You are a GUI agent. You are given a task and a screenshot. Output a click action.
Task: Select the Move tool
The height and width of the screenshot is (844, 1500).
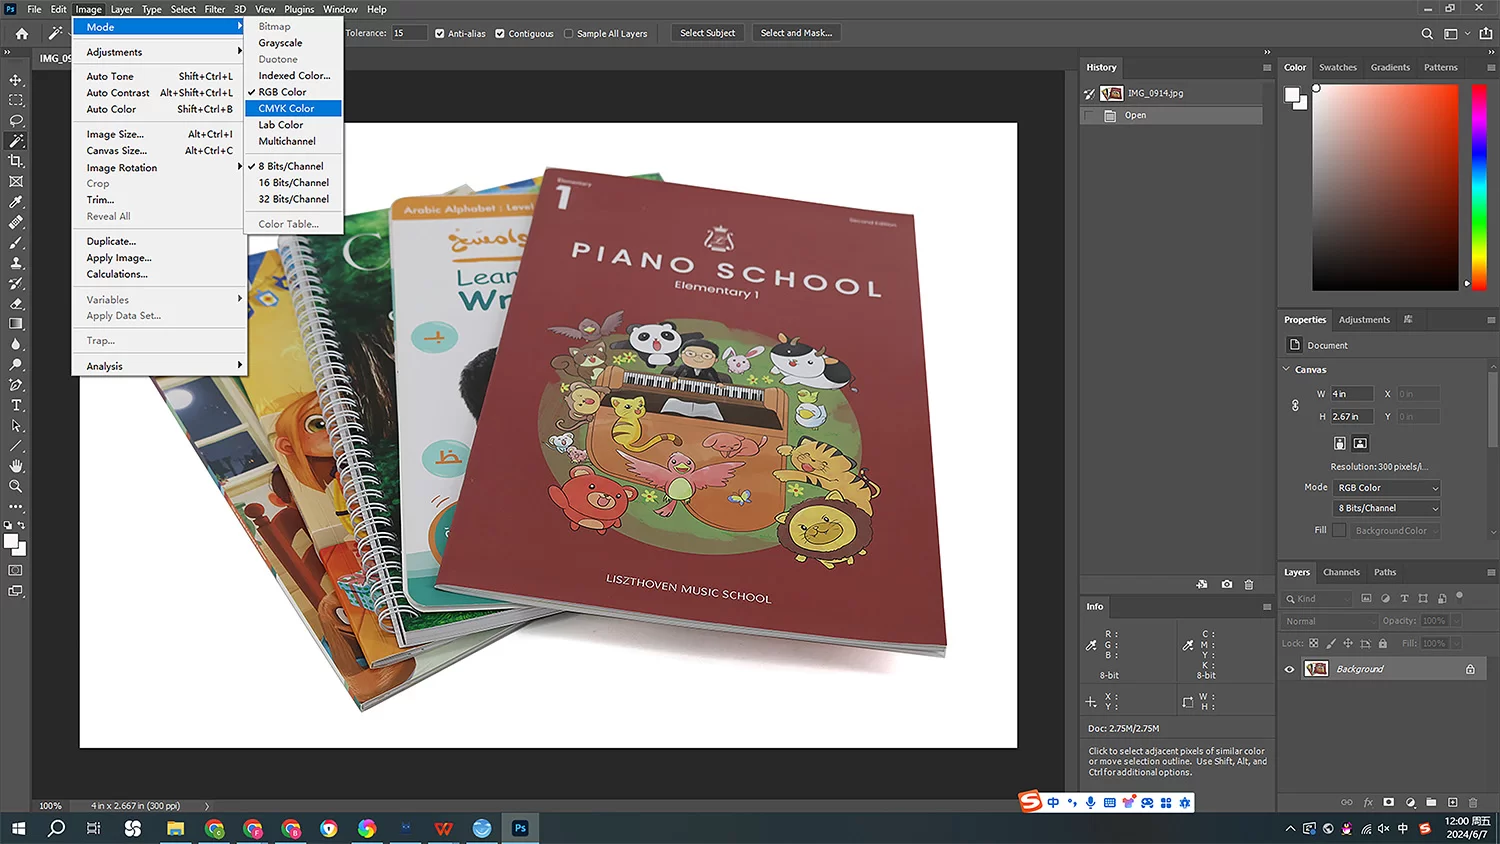pos(16,80)
